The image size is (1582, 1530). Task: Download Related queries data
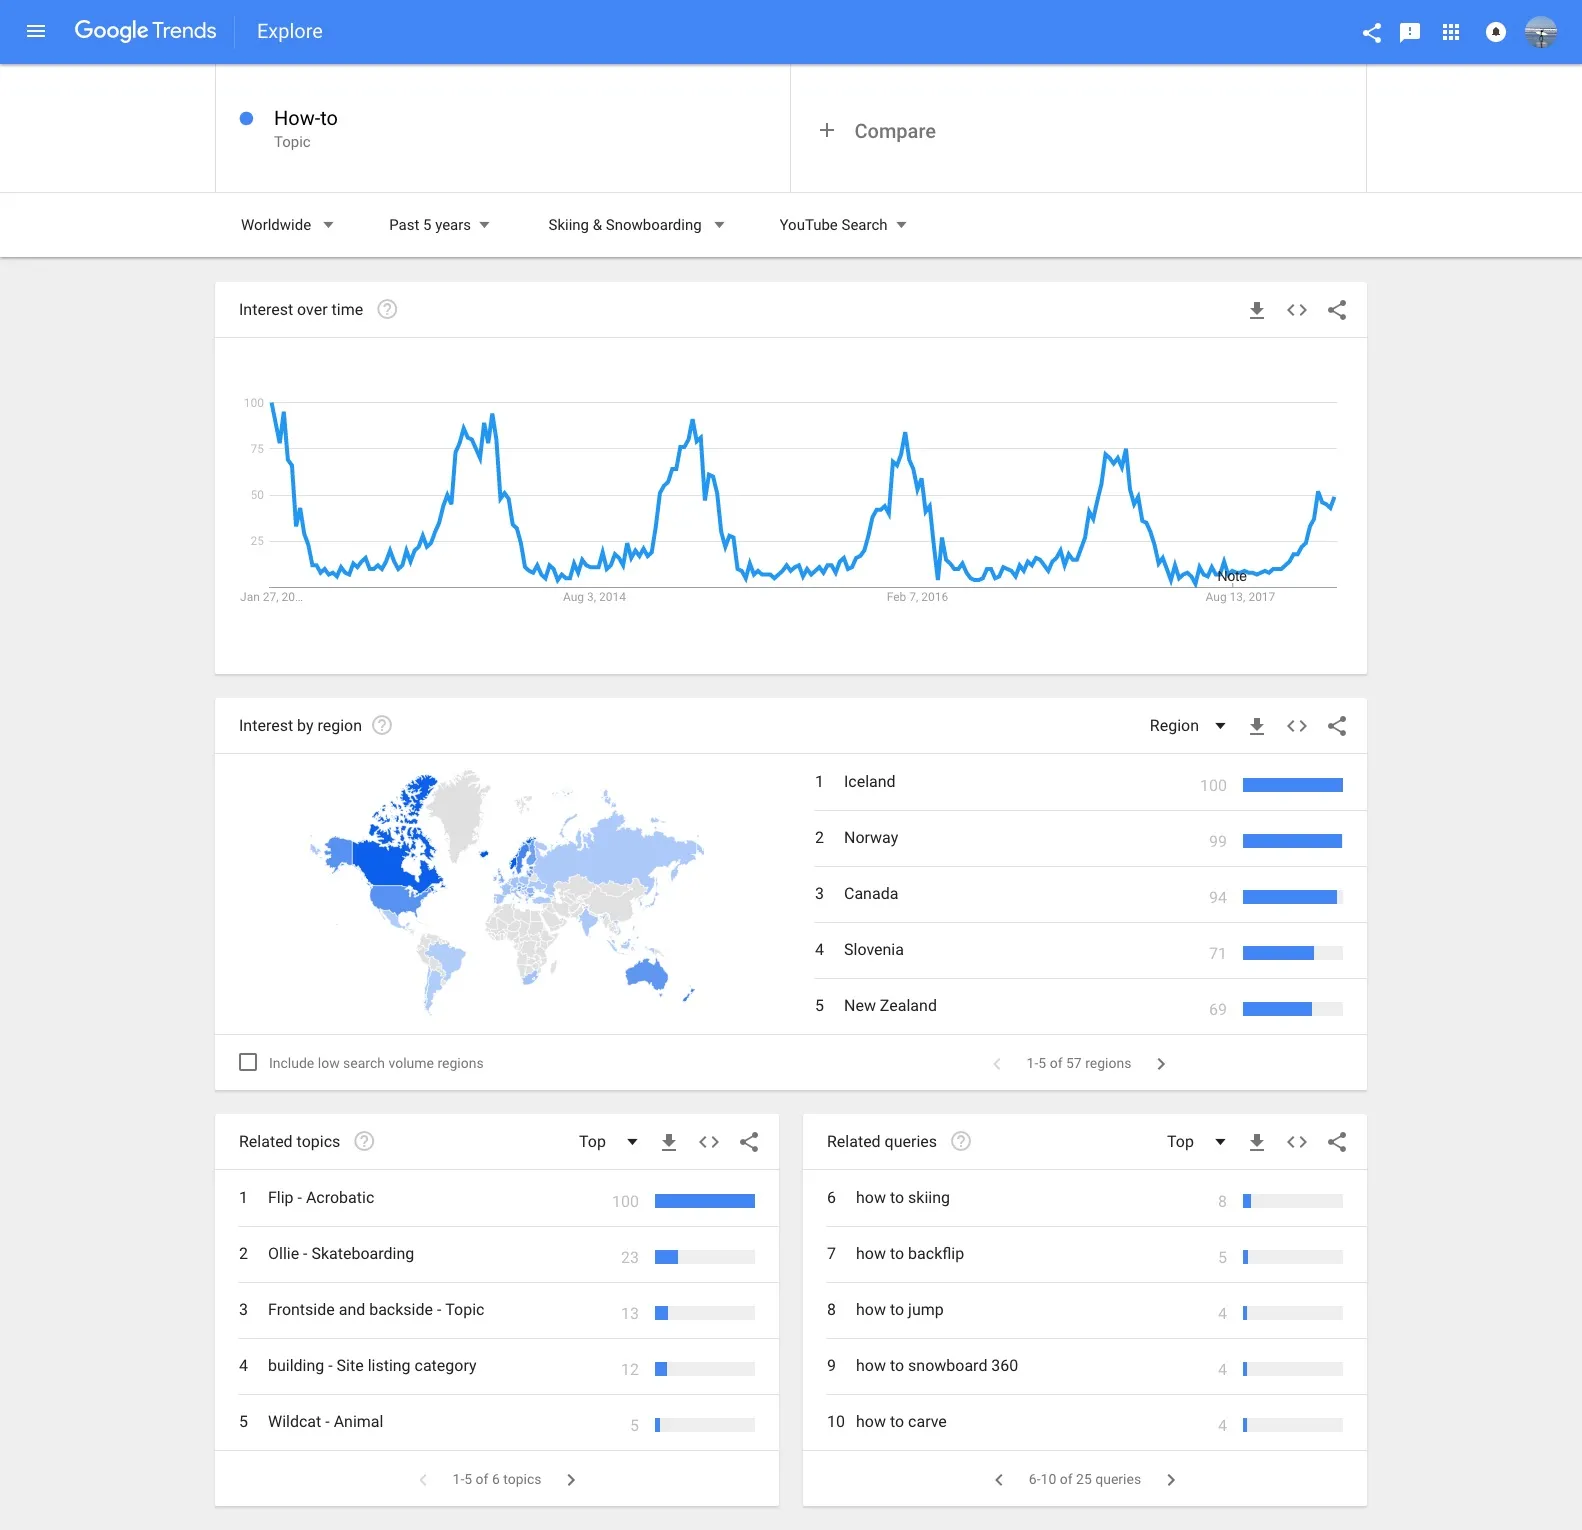1257,1142
